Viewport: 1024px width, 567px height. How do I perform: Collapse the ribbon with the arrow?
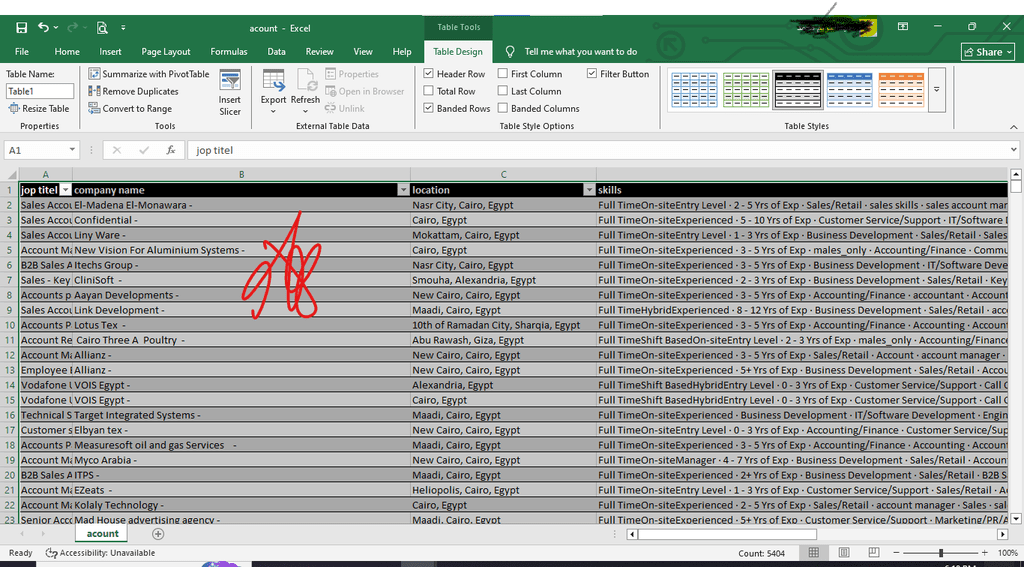pyautogui.click(x=1014, y=127)
